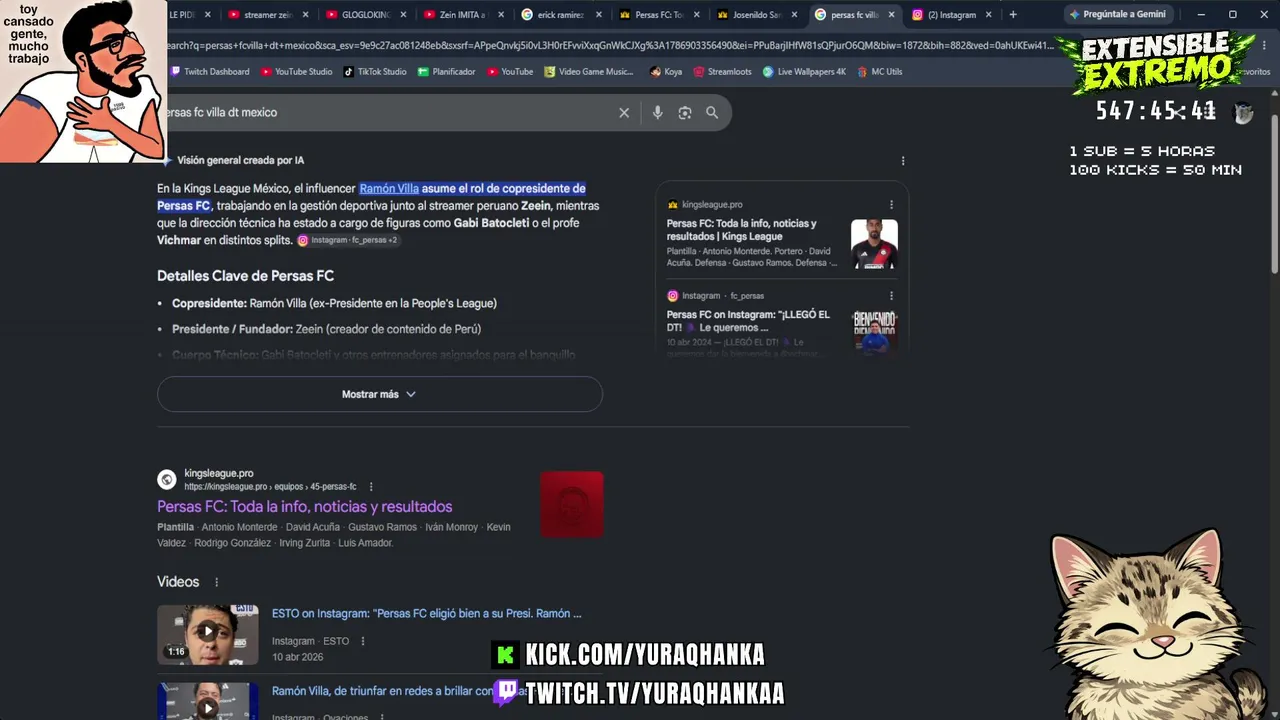Play the Ramón Villa Ovaciones video thumbnail
The width and height of the screenshot is (1280, 720).
click(x=207, y=701)
